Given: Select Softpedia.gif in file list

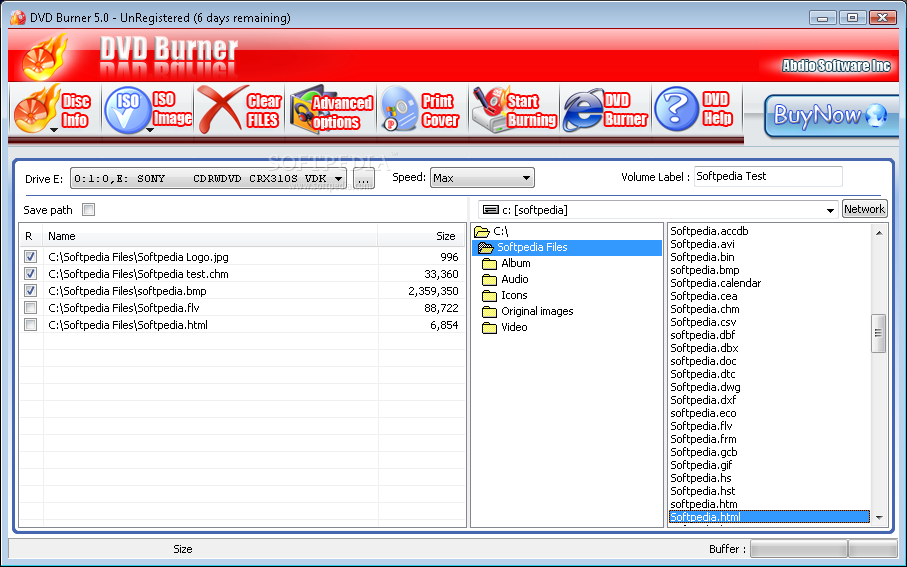Looking at the screenshot, I should click(701, 465).
